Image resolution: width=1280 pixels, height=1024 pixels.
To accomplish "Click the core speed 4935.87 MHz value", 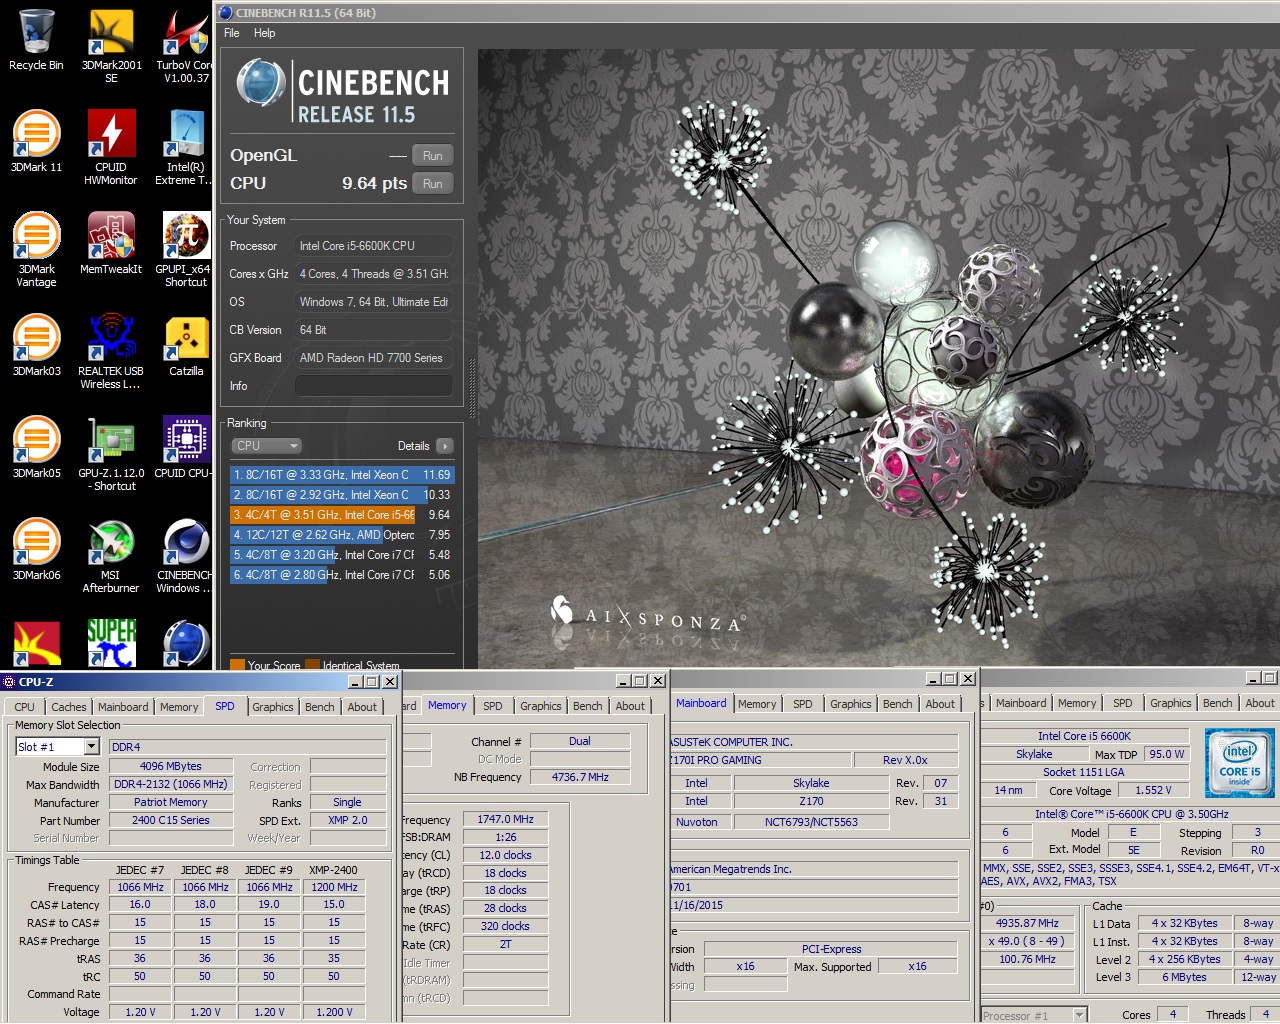I will click(x=1027, y=923).
